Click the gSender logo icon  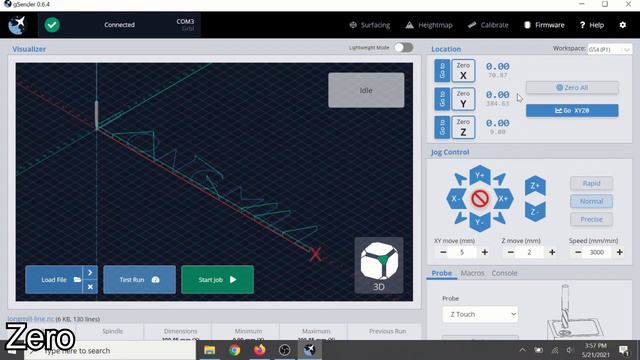[17, 25]
